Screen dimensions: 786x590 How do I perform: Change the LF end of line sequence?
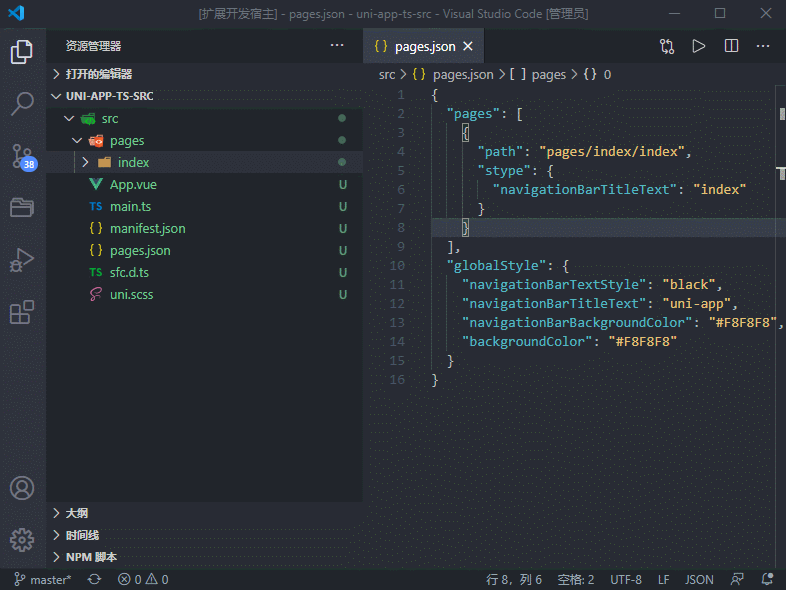[663, 579]
